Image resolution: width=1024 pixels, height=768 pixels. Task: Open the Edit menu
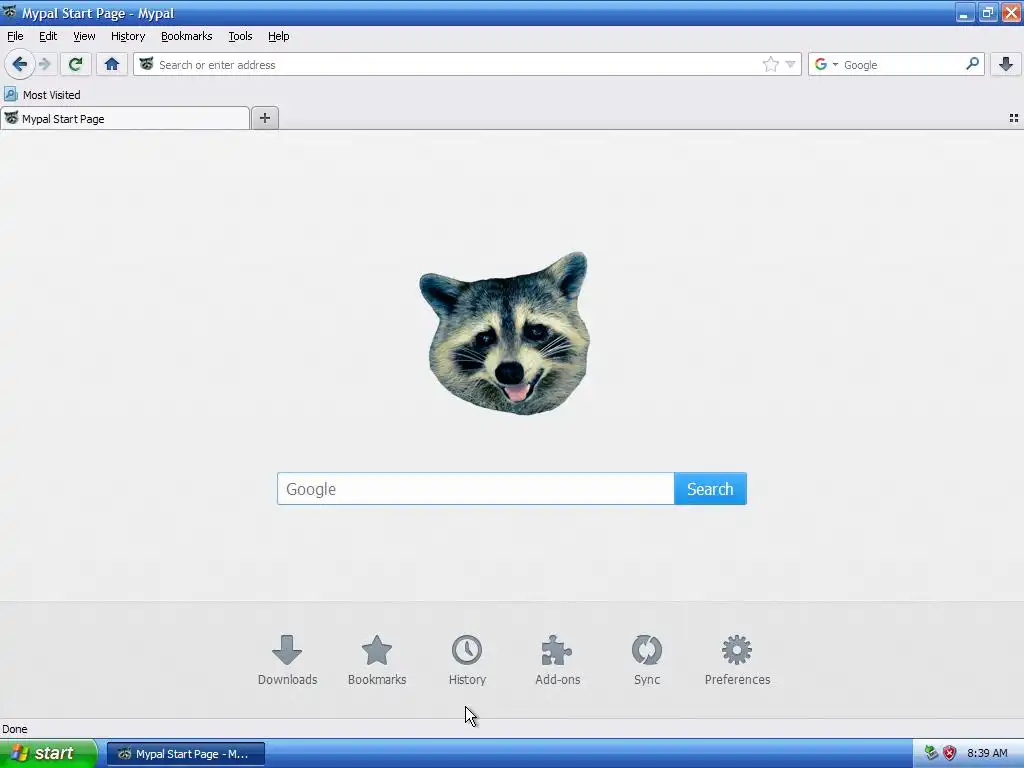point(48,36)
